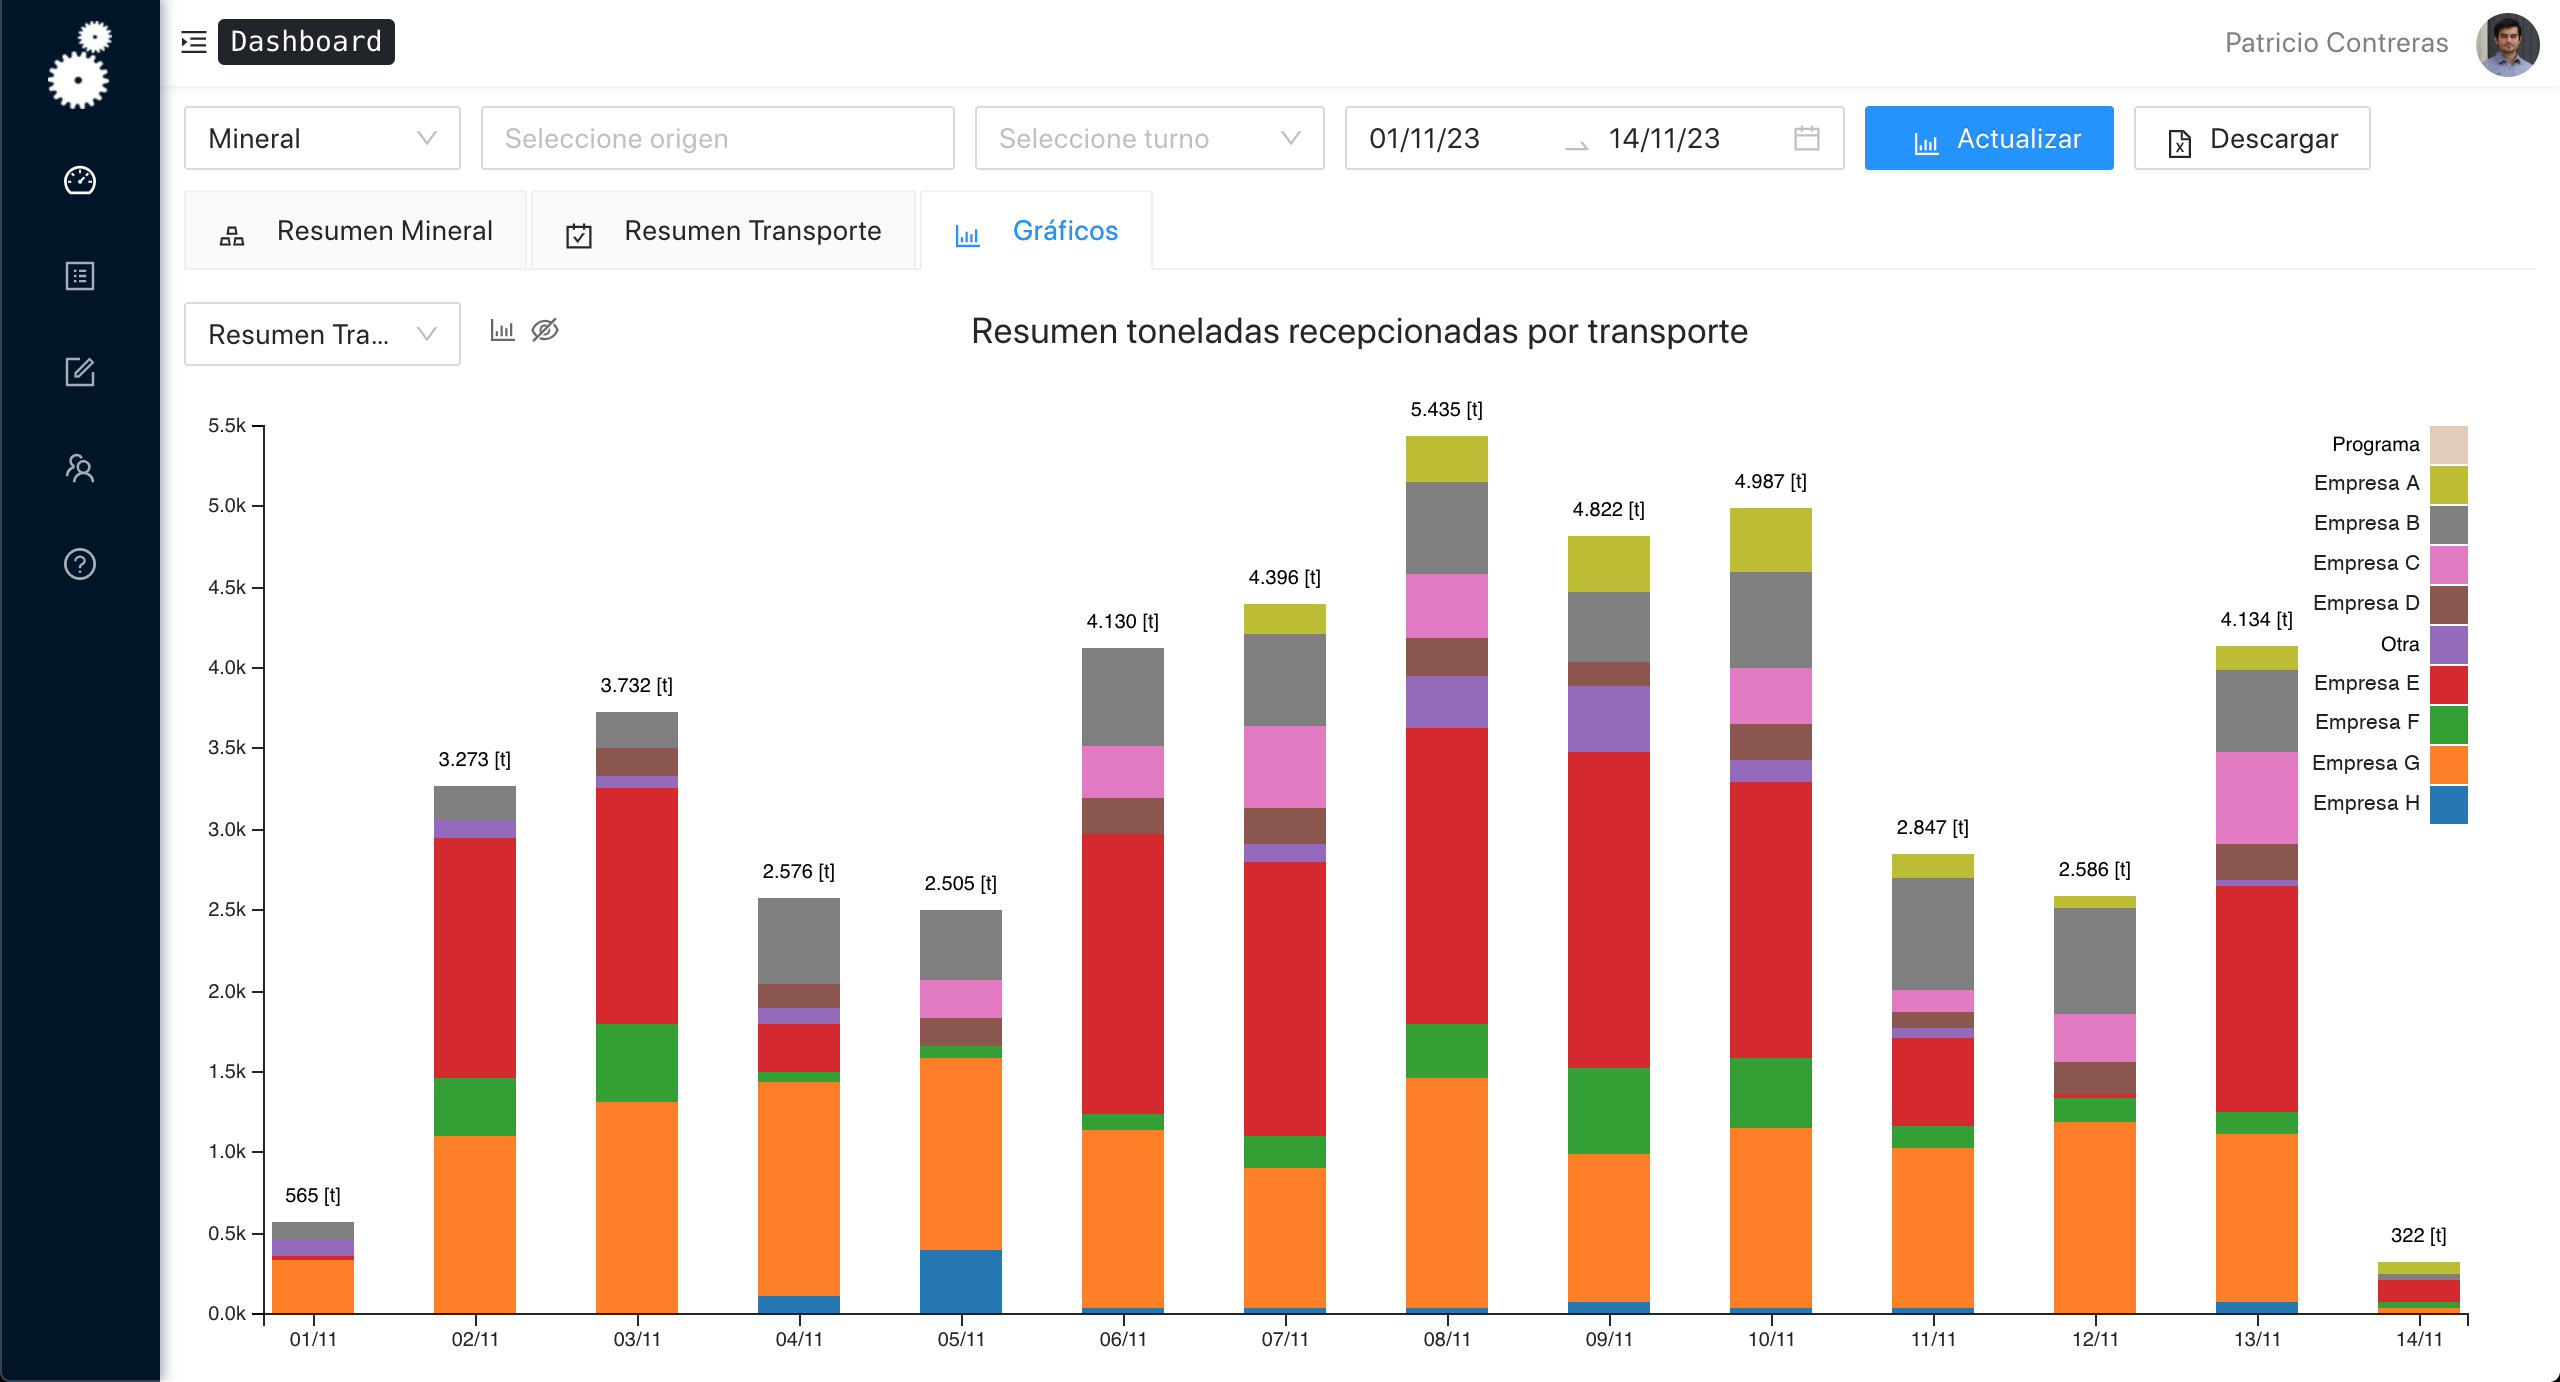Screen dimensions: 2560x1382
Task: Click the Actualizar button
Action: (1989, 138)
